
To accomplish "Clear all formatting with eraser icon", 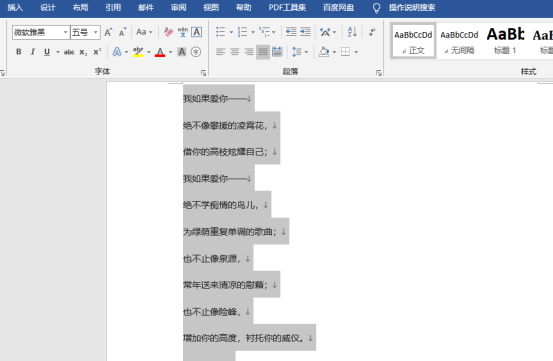I will pyautogui.click(x=169, y=32).
